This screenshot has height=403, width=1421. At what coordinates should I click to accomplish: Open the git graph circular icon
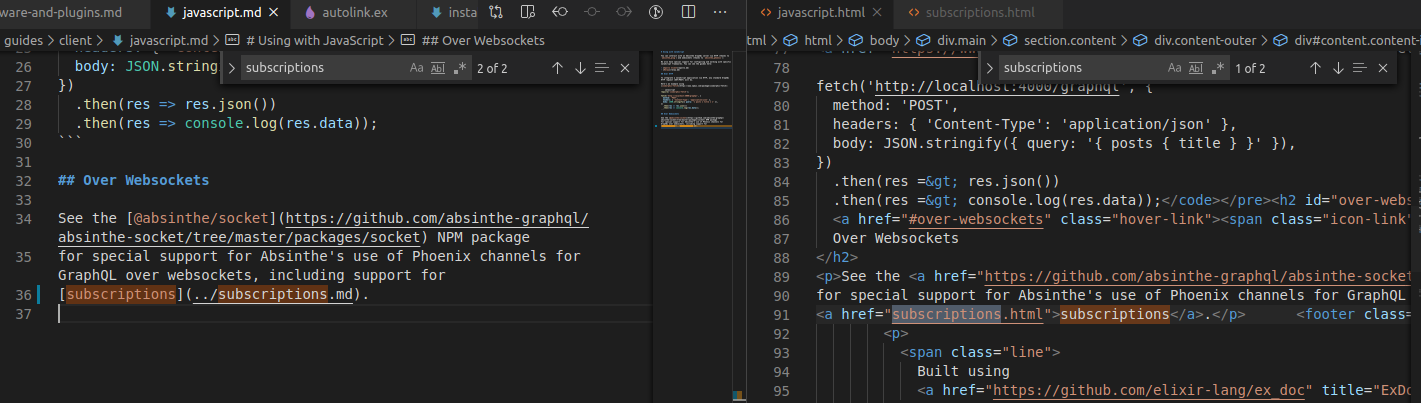click(656, 13)
